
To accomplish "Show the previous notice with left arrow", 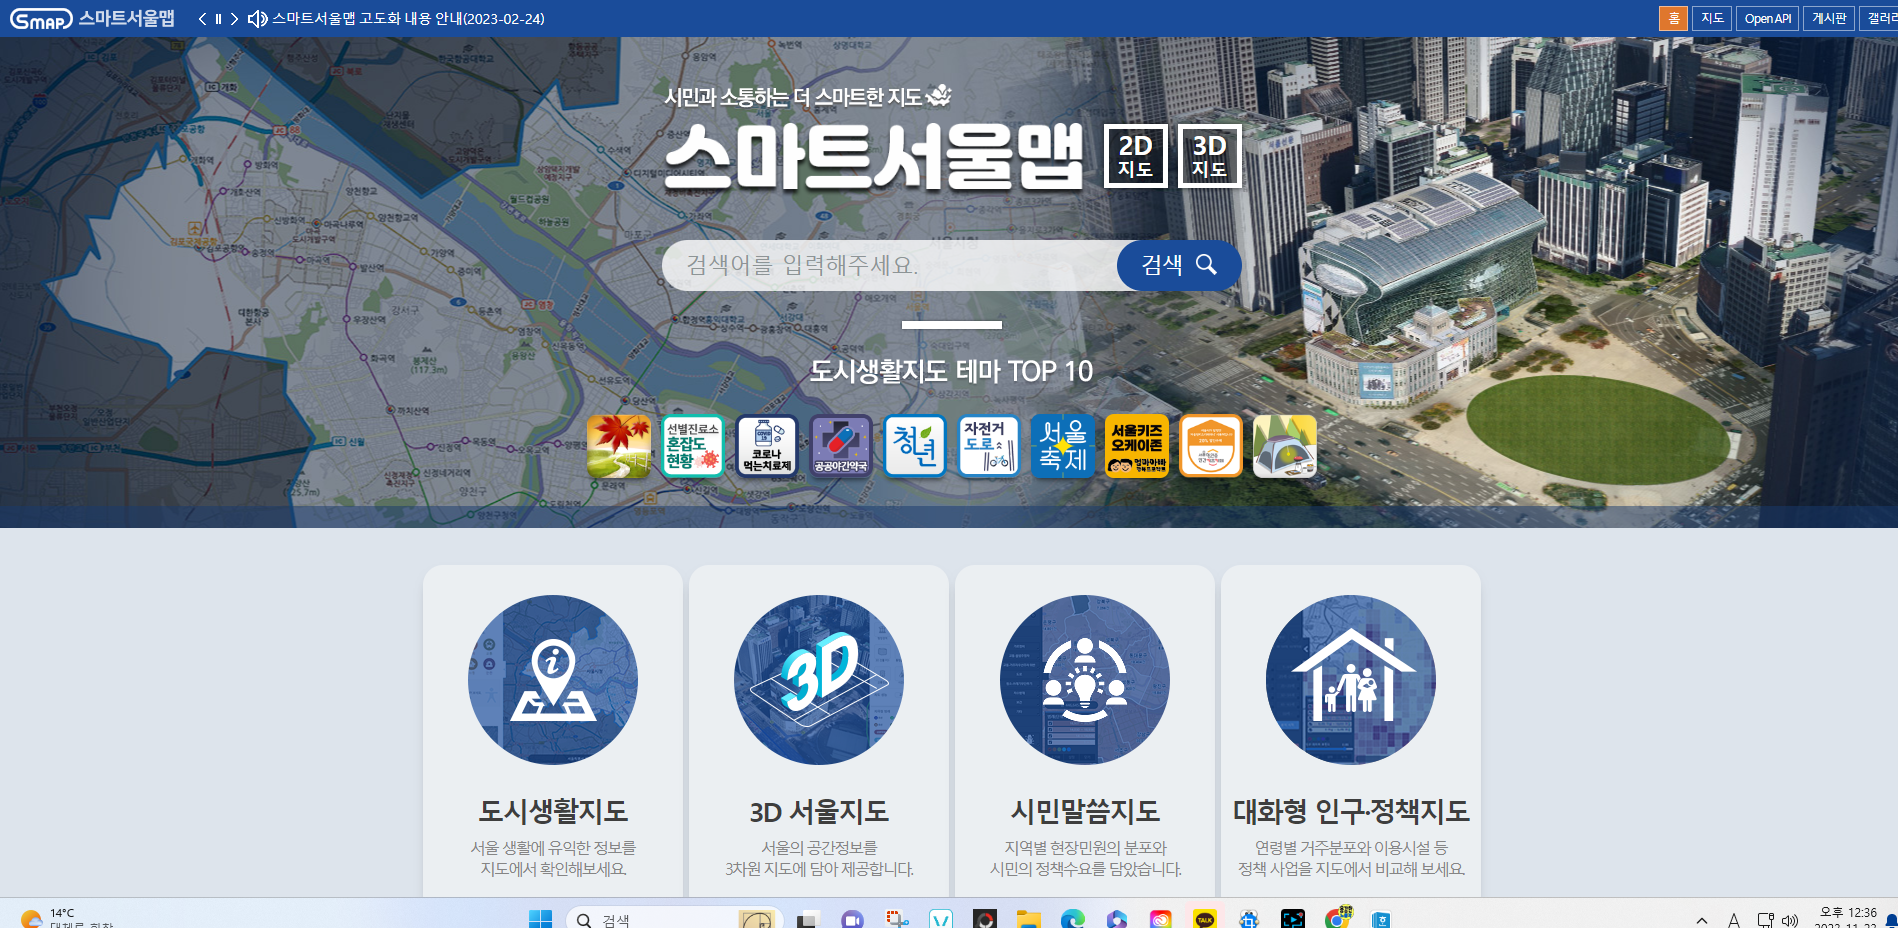I will (x=202, y=19).
